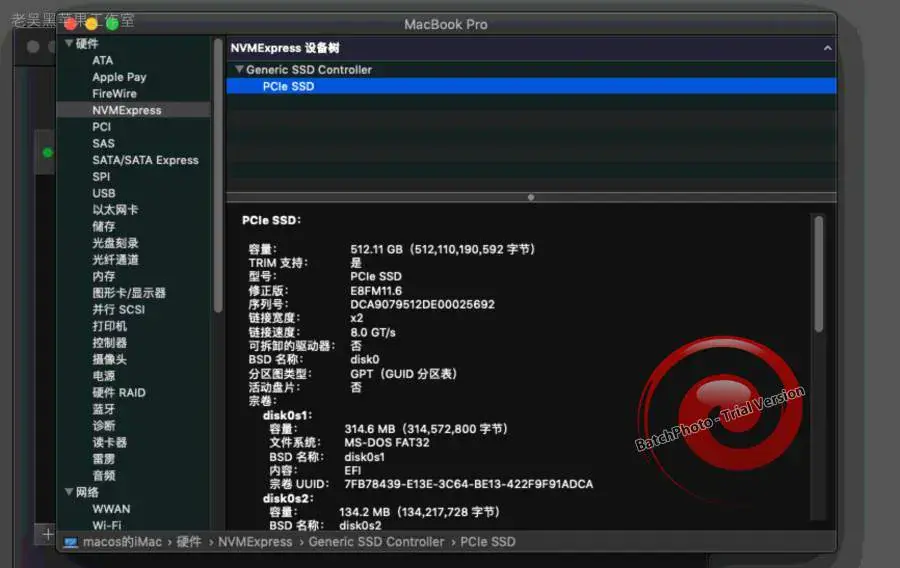Open USB hardware entry
This screenshot has height=568, width=900.
[x=104, y=193]
